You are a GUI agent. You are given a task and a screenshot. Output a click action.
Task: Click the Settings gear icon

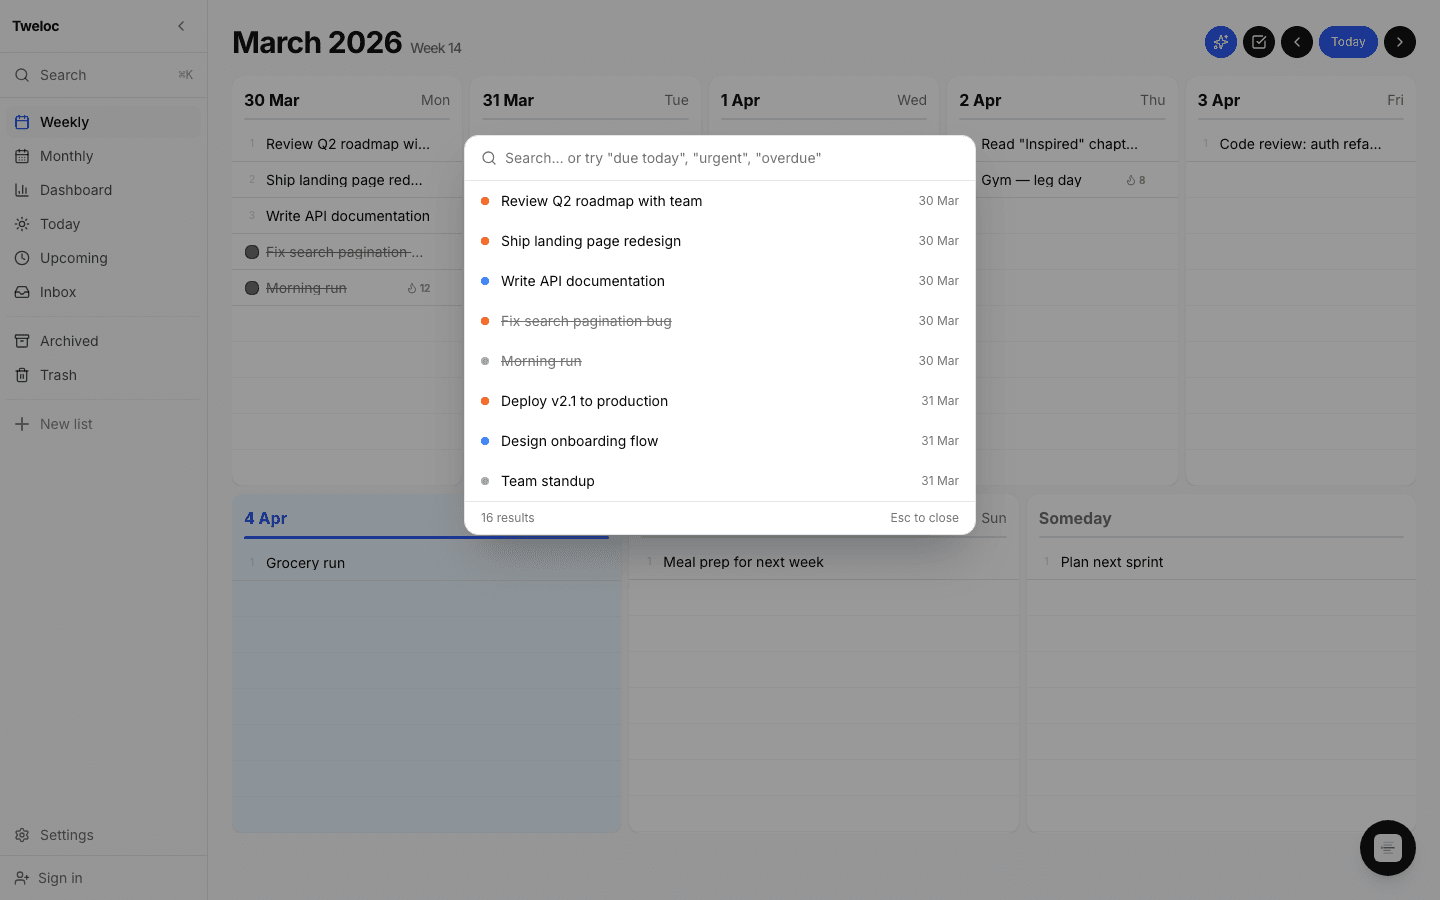[x=22, y=835]
